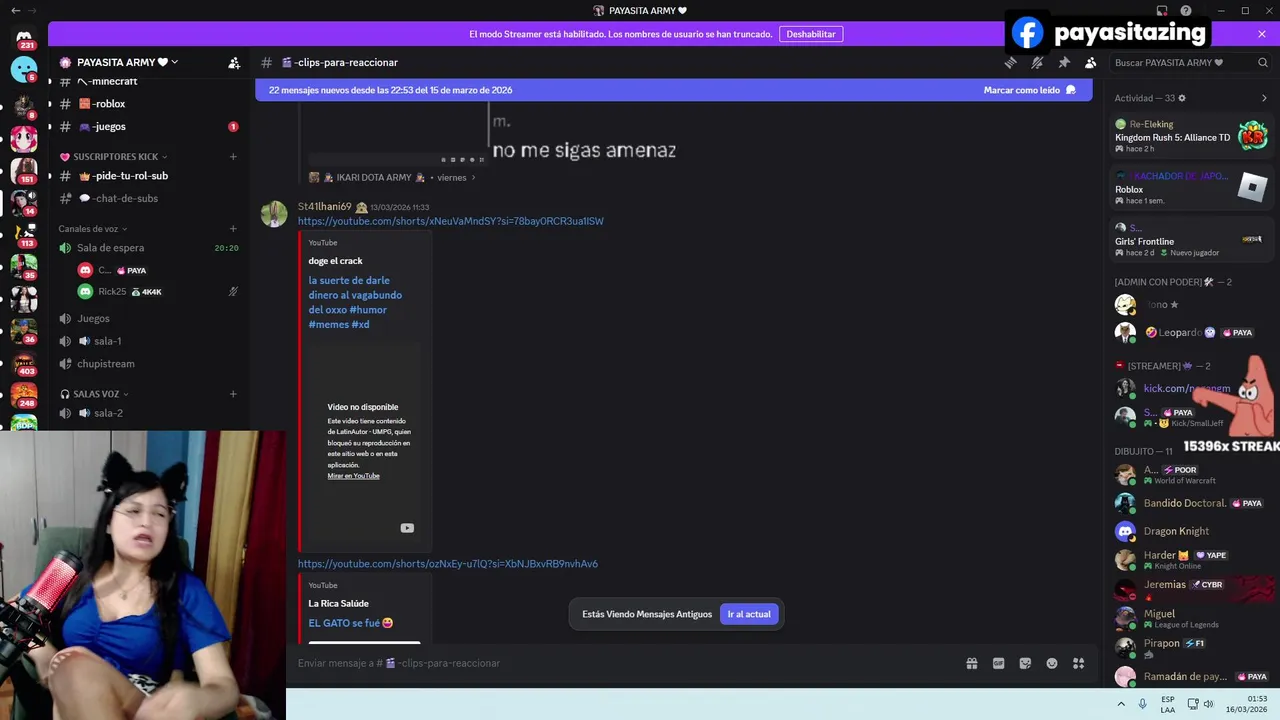
Task: Collapse the Canales de voz category
Action: [94, 229]
